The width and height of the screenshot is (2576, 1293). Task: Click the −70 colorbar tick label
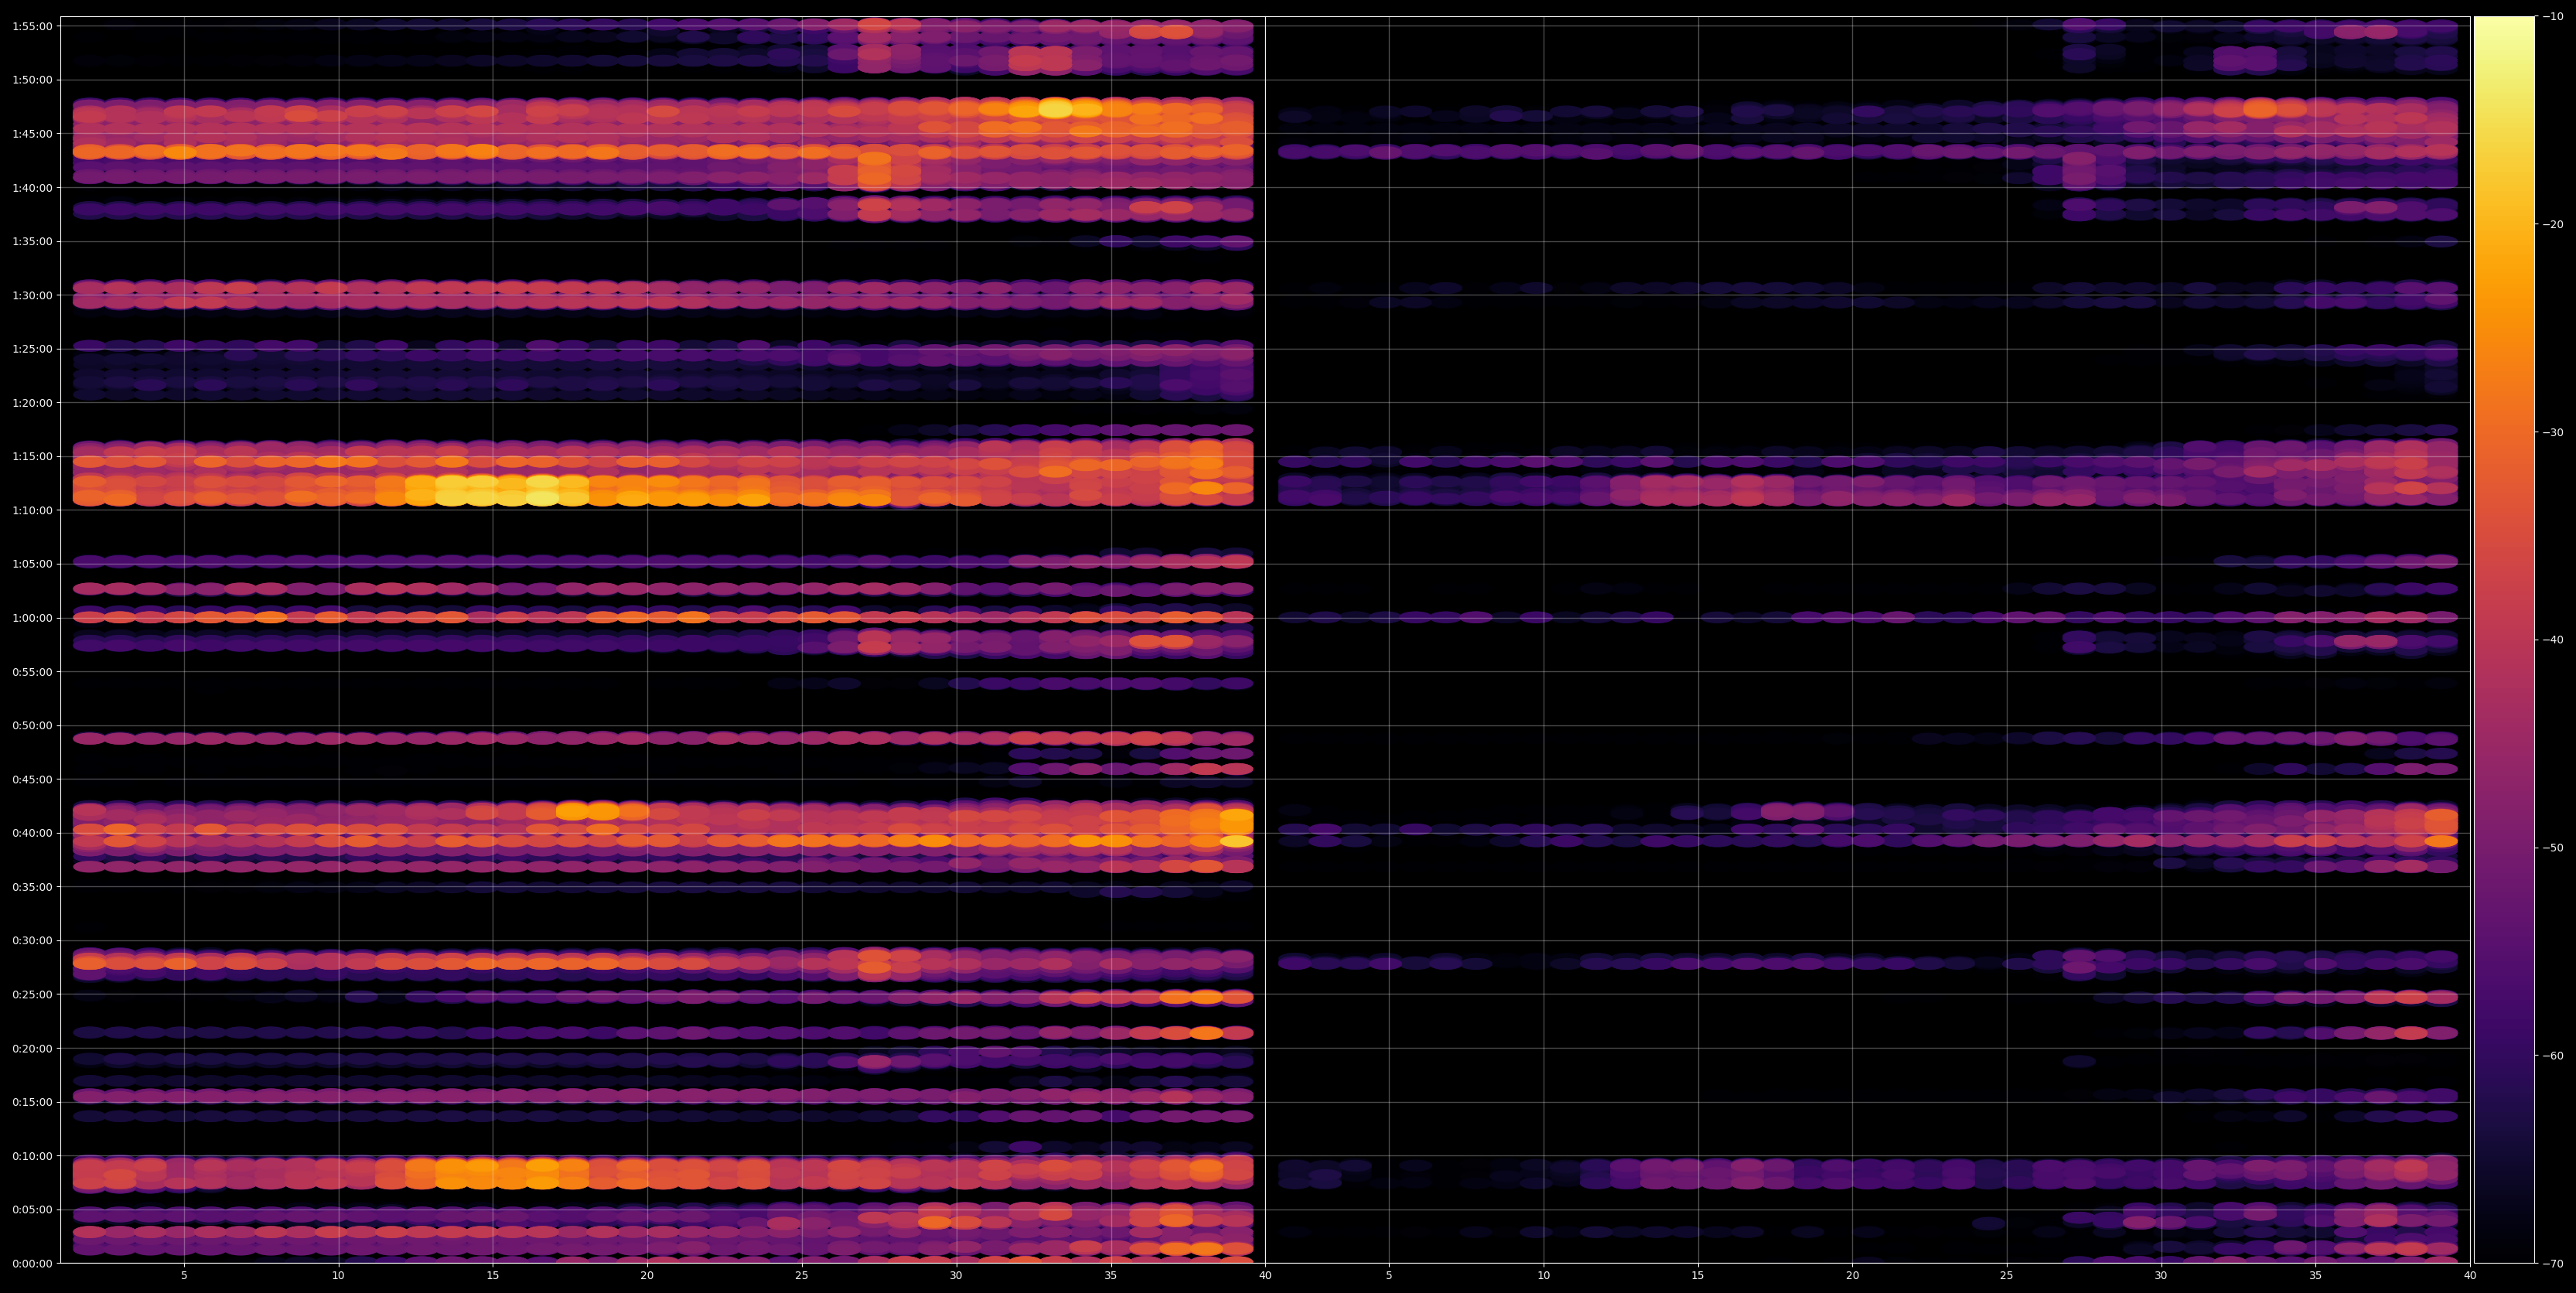(x=2553, y=1264)
